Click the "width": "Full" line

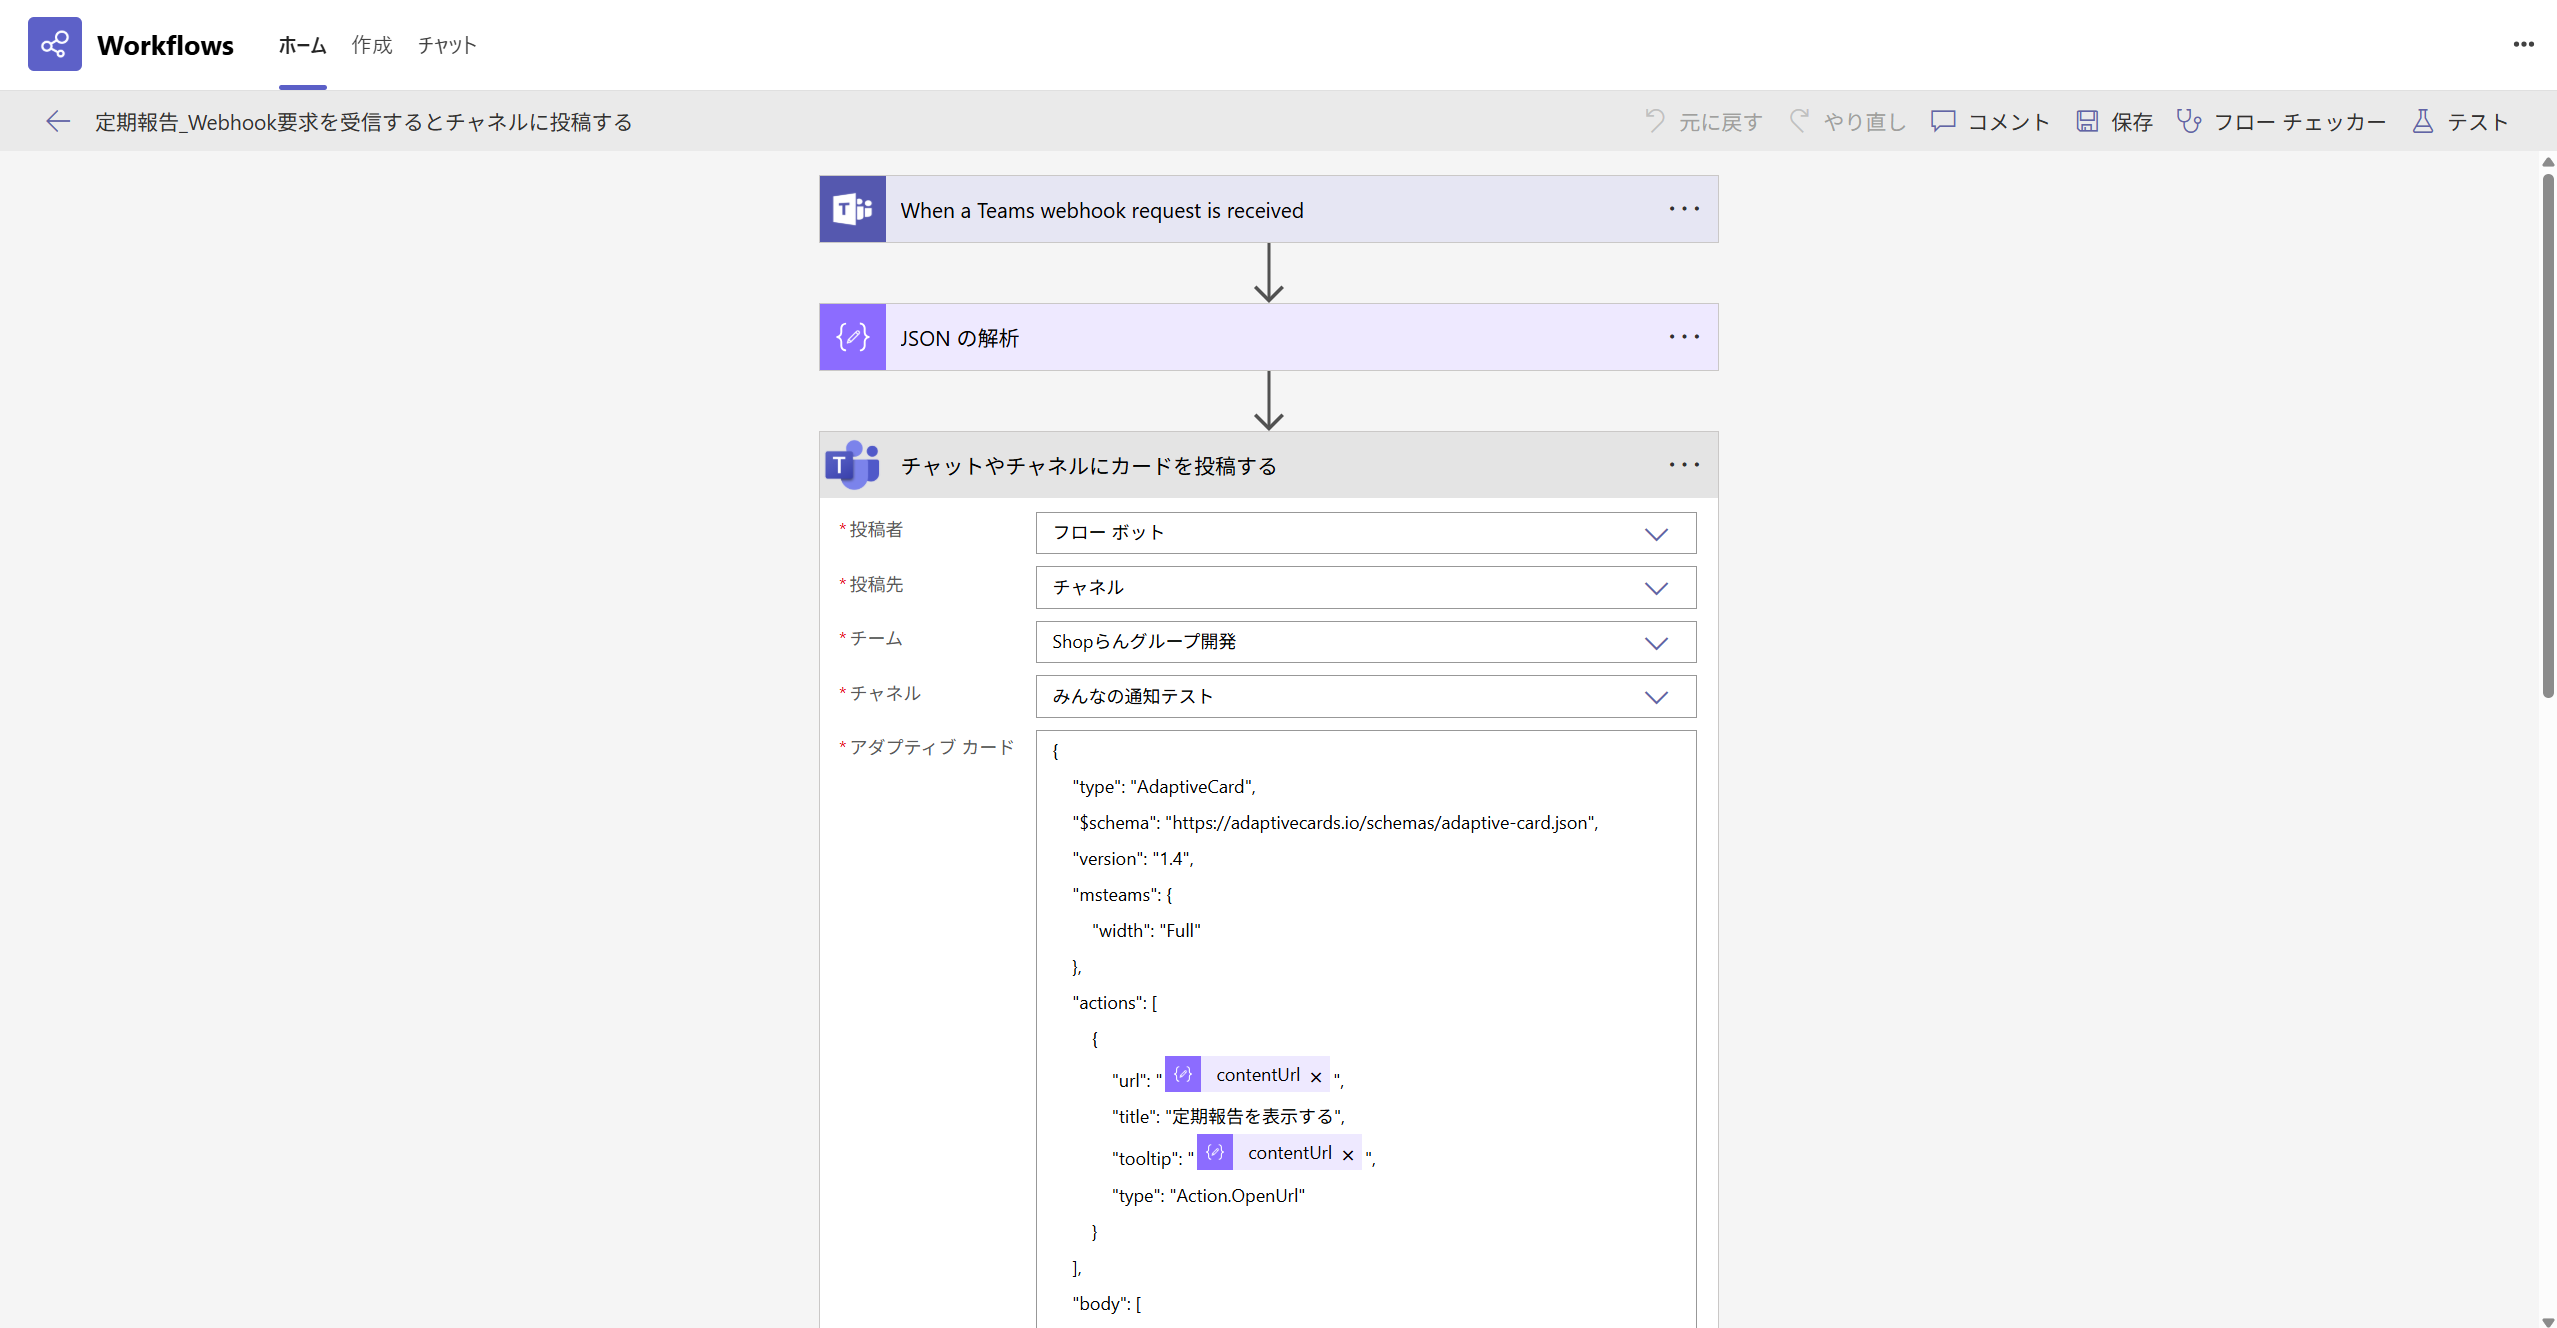click(1146, 931)
